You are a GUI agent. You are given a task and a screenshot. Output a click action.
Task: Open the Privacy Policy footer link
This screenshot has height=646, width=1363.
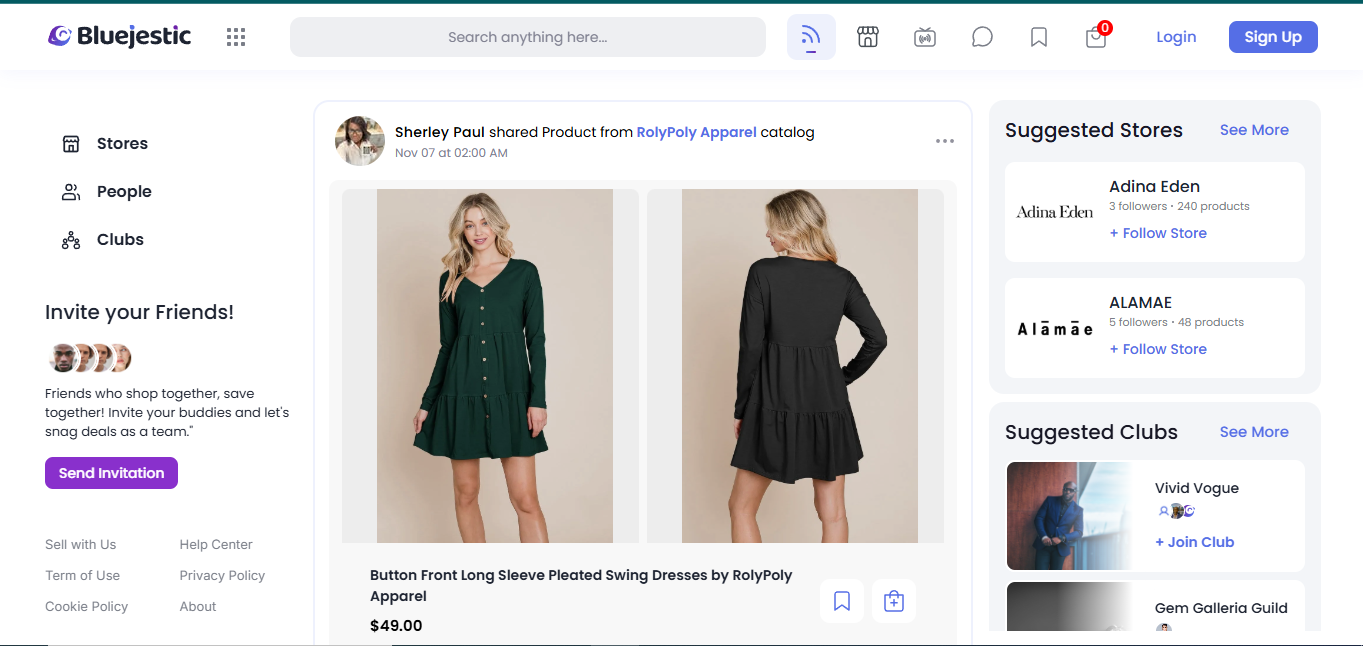(222, 576)
